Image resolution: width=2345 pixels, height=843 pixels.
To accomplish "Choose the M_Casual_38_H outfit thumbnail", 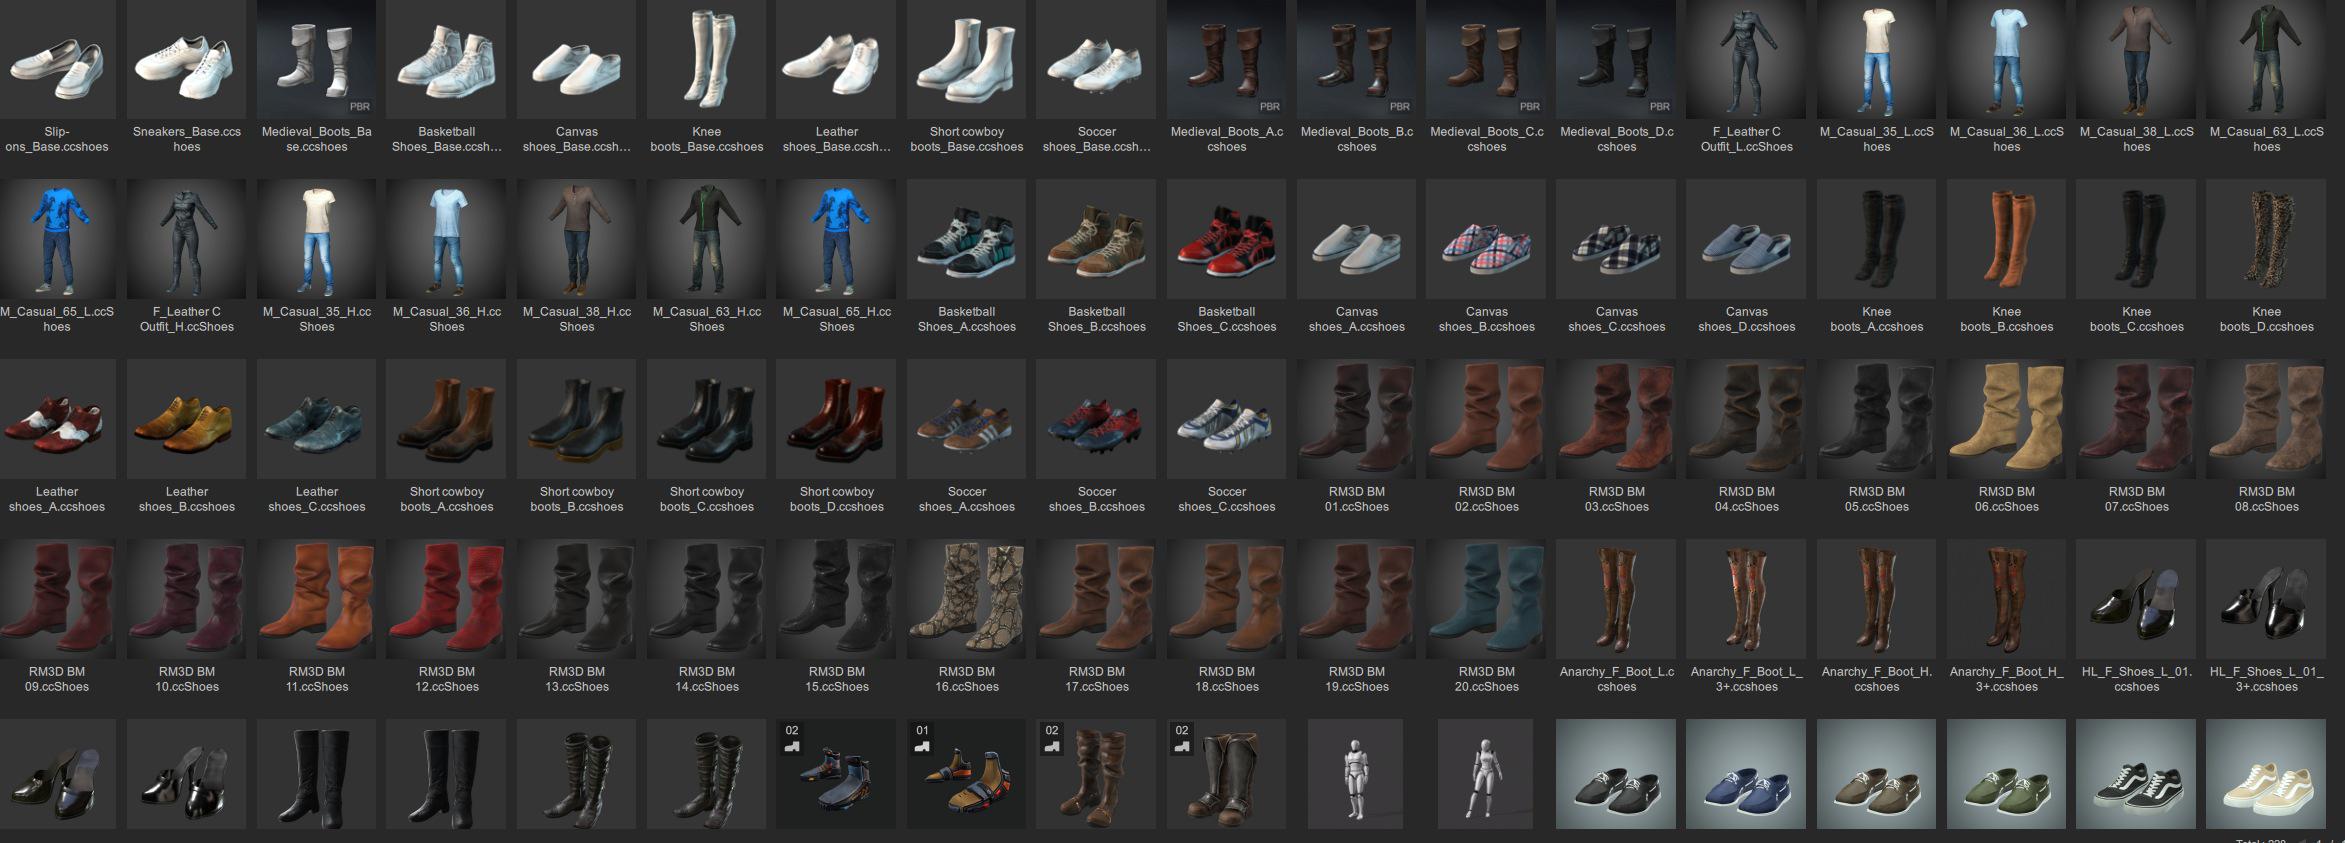I will [577, 241].
